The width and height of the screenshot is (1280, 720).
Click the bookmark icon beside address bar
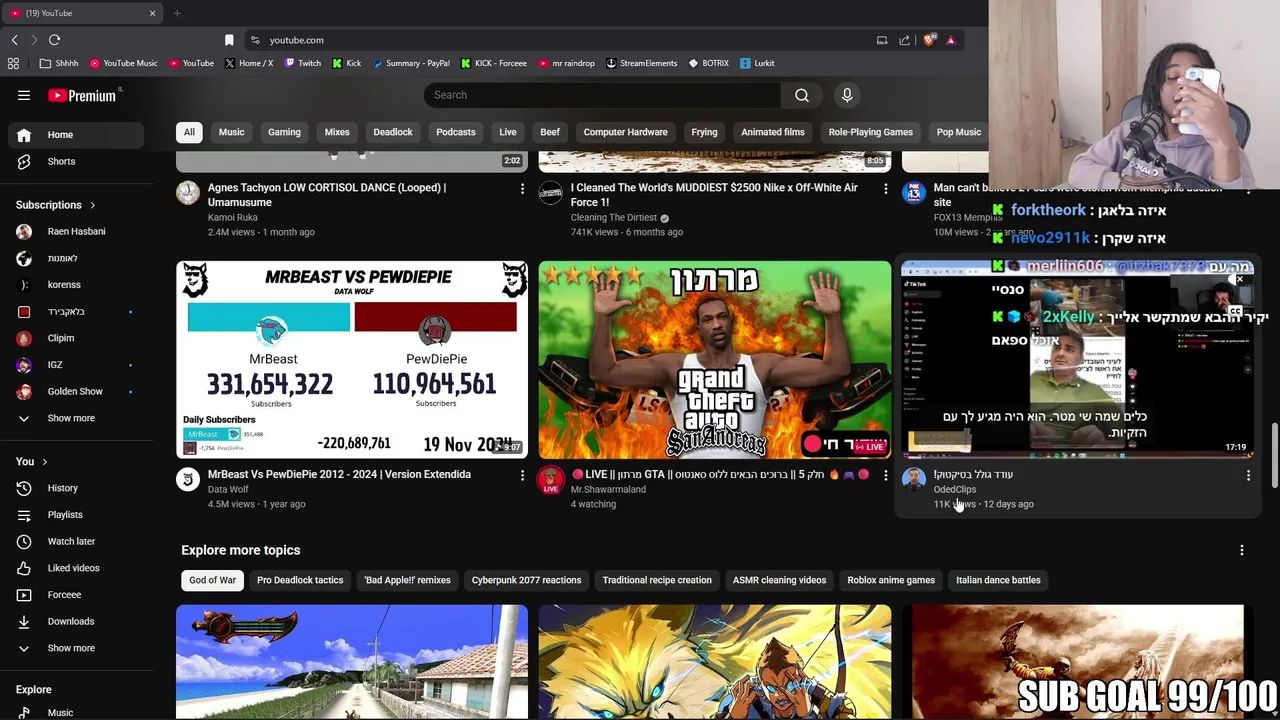229,40
